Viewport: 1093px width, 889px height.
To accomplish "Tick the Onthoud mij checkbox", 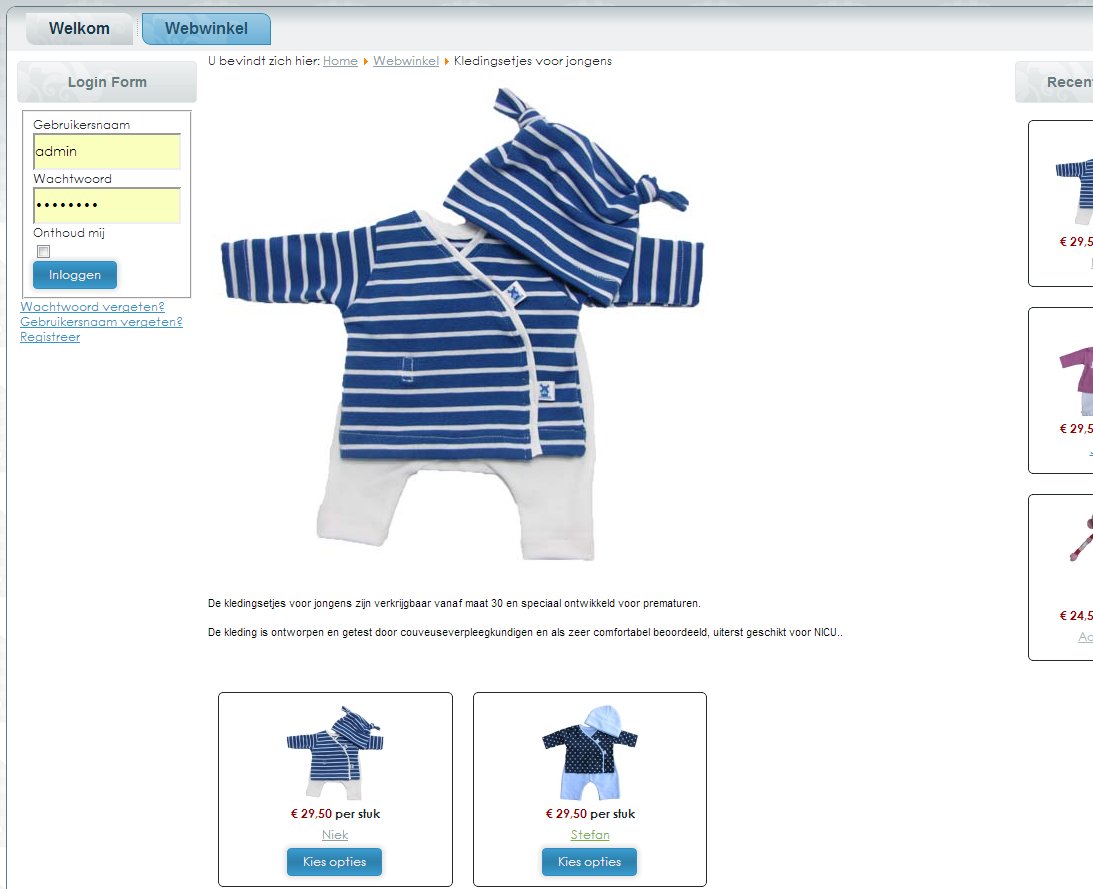I will [43, 251].
